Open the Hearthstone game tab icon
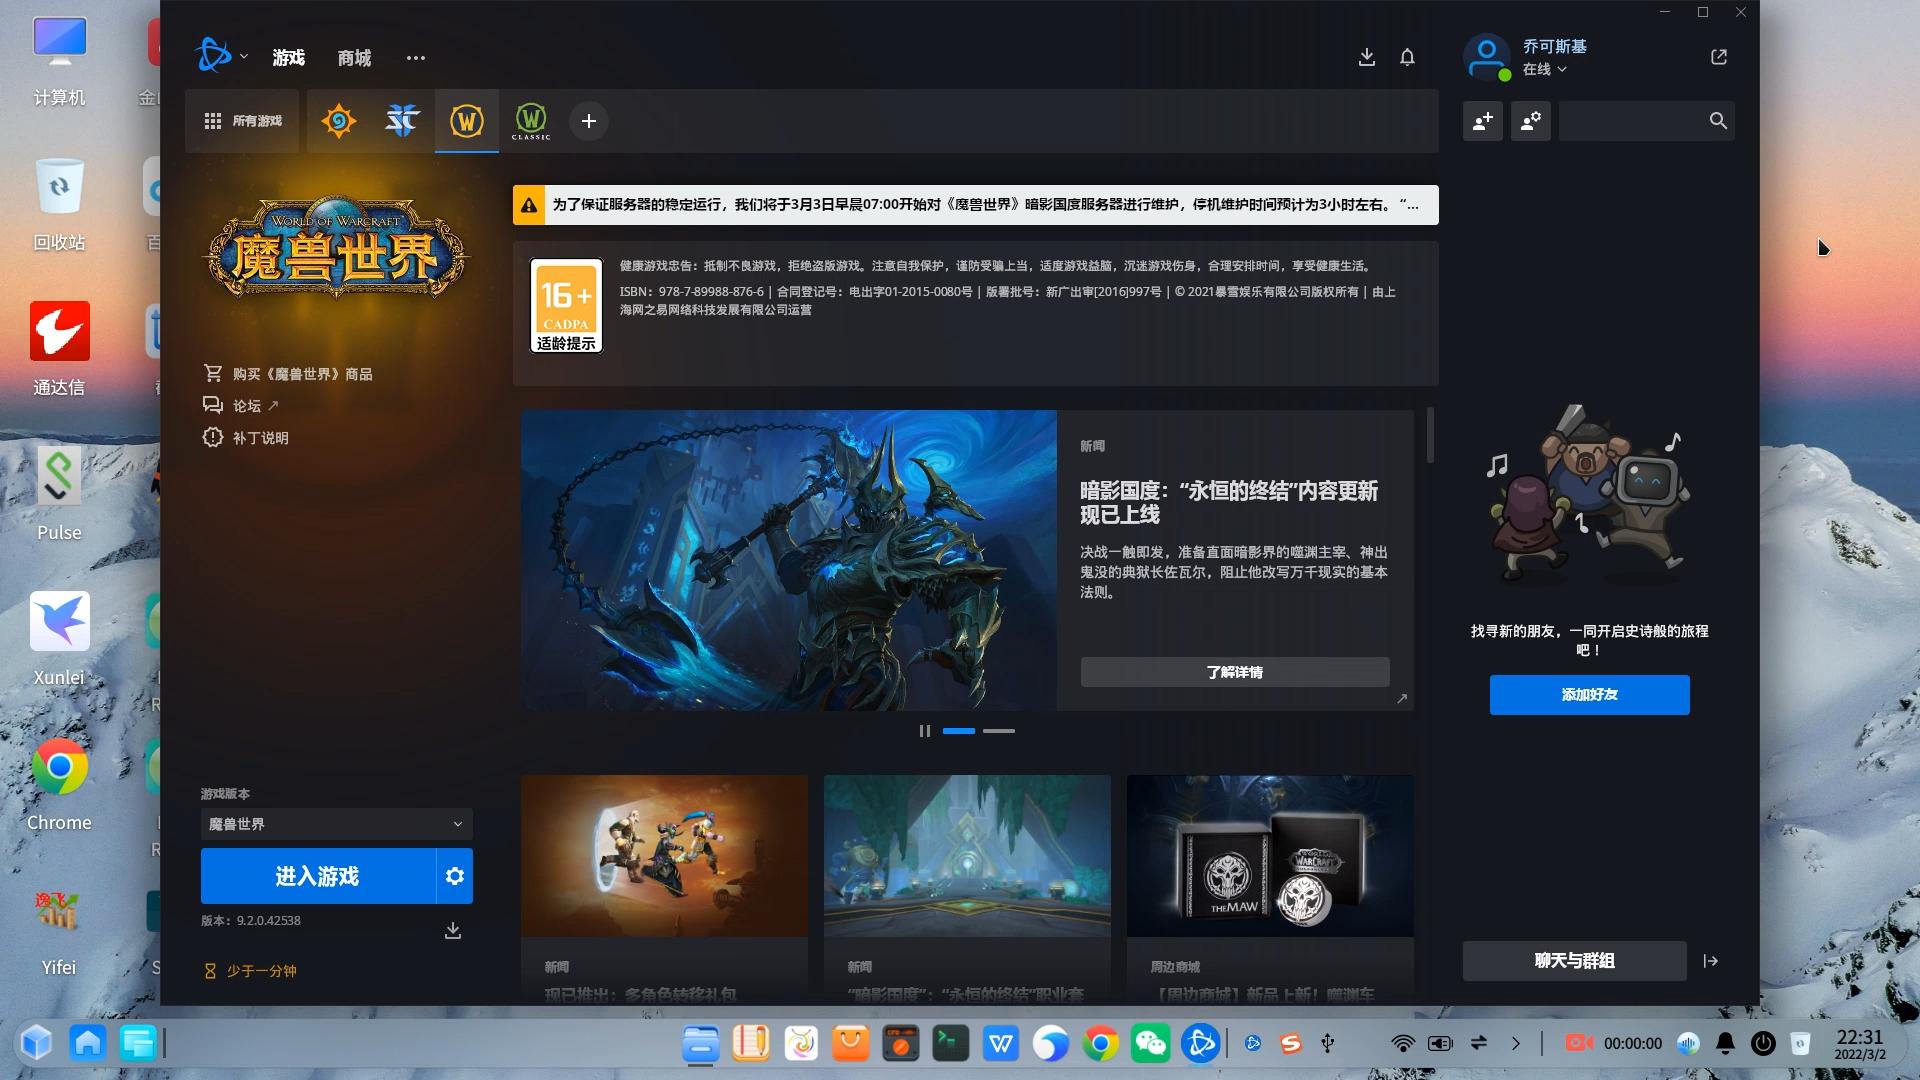The width and height of the screenshot is (1920, 1080). coord(338,121)
